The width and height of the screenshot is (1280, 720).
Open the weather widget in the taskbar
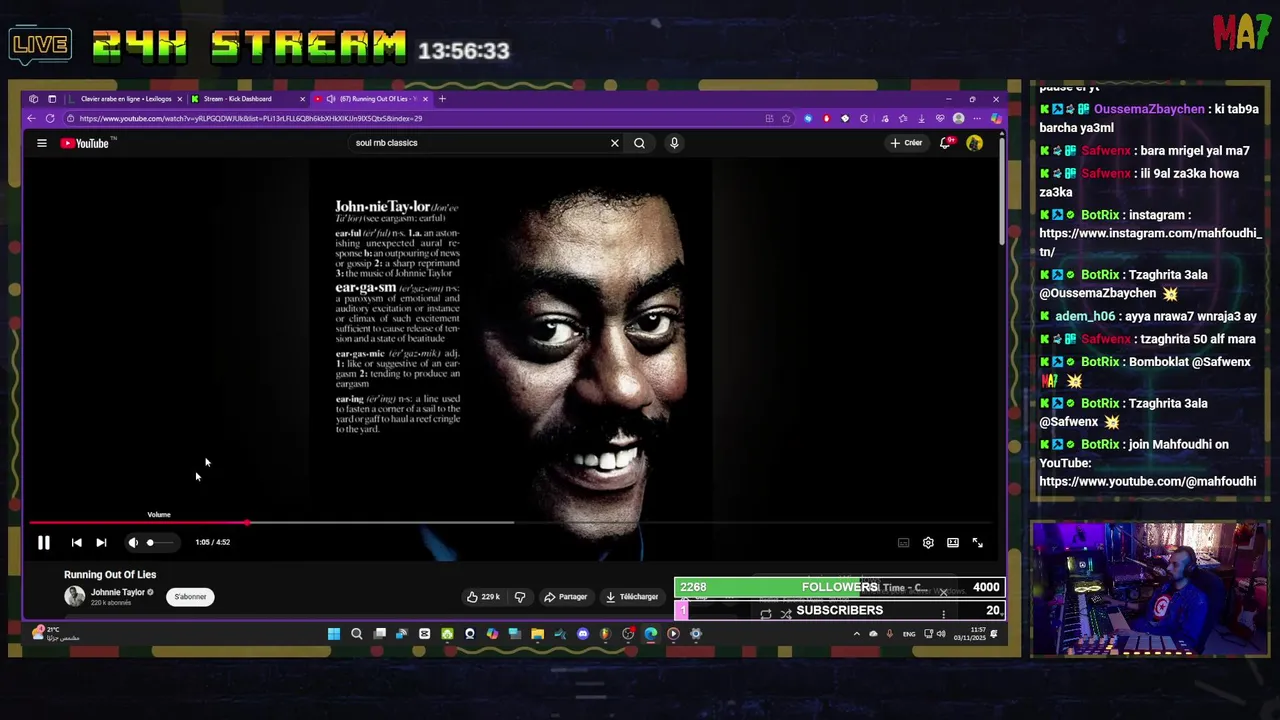(55, 634)
